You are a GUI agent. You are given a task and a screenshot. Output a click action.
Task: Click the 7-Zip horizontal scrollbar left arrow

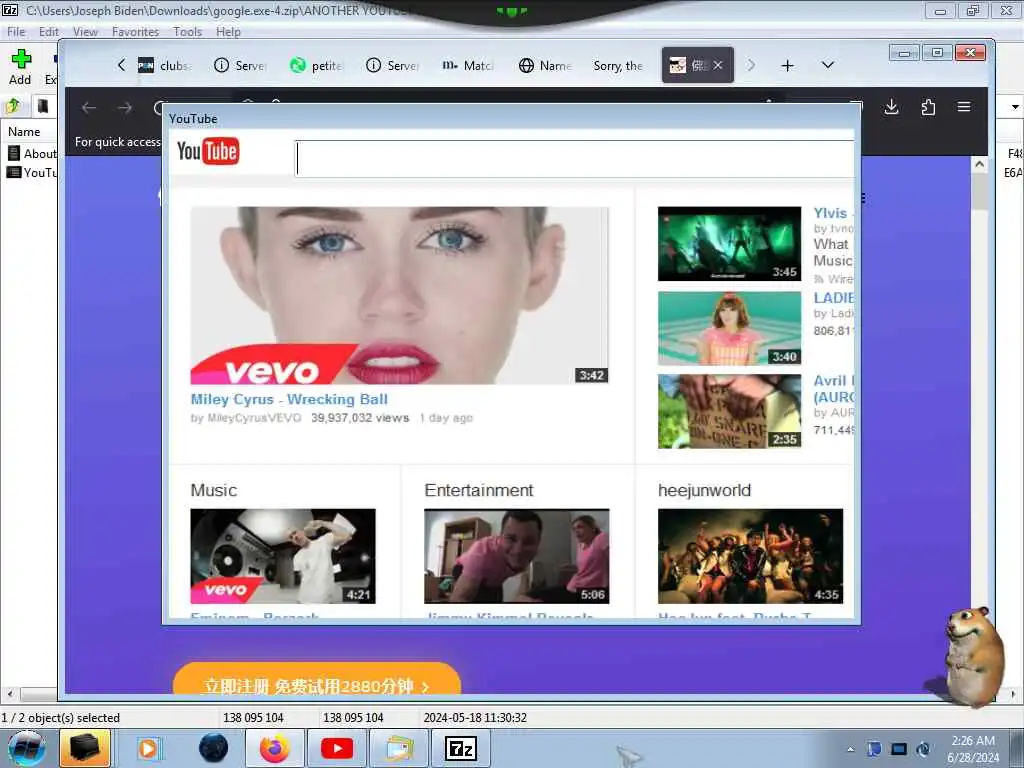tap(9, 694)
